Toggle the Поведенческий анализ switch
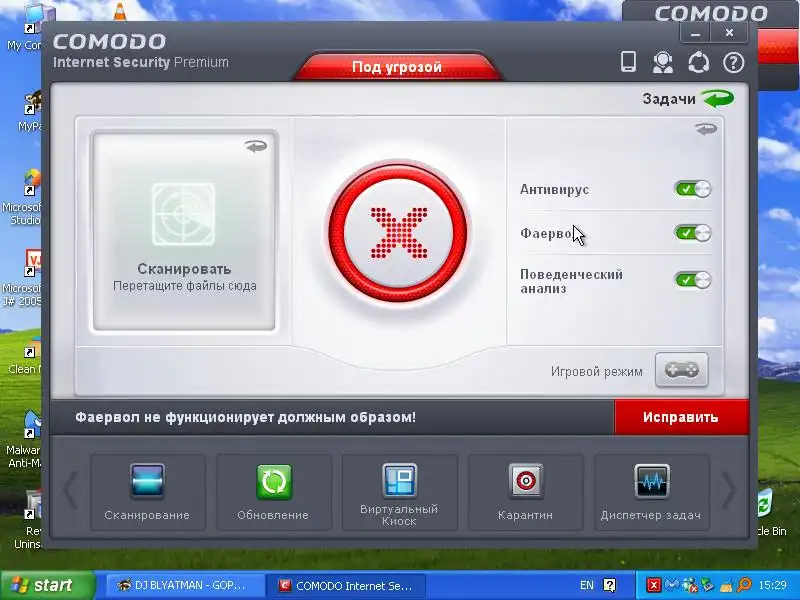 click(x=692, y=280)
